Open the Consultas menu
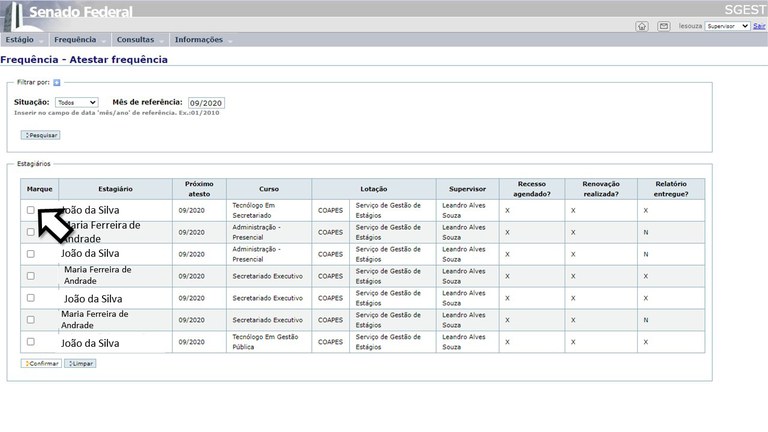 136,40
